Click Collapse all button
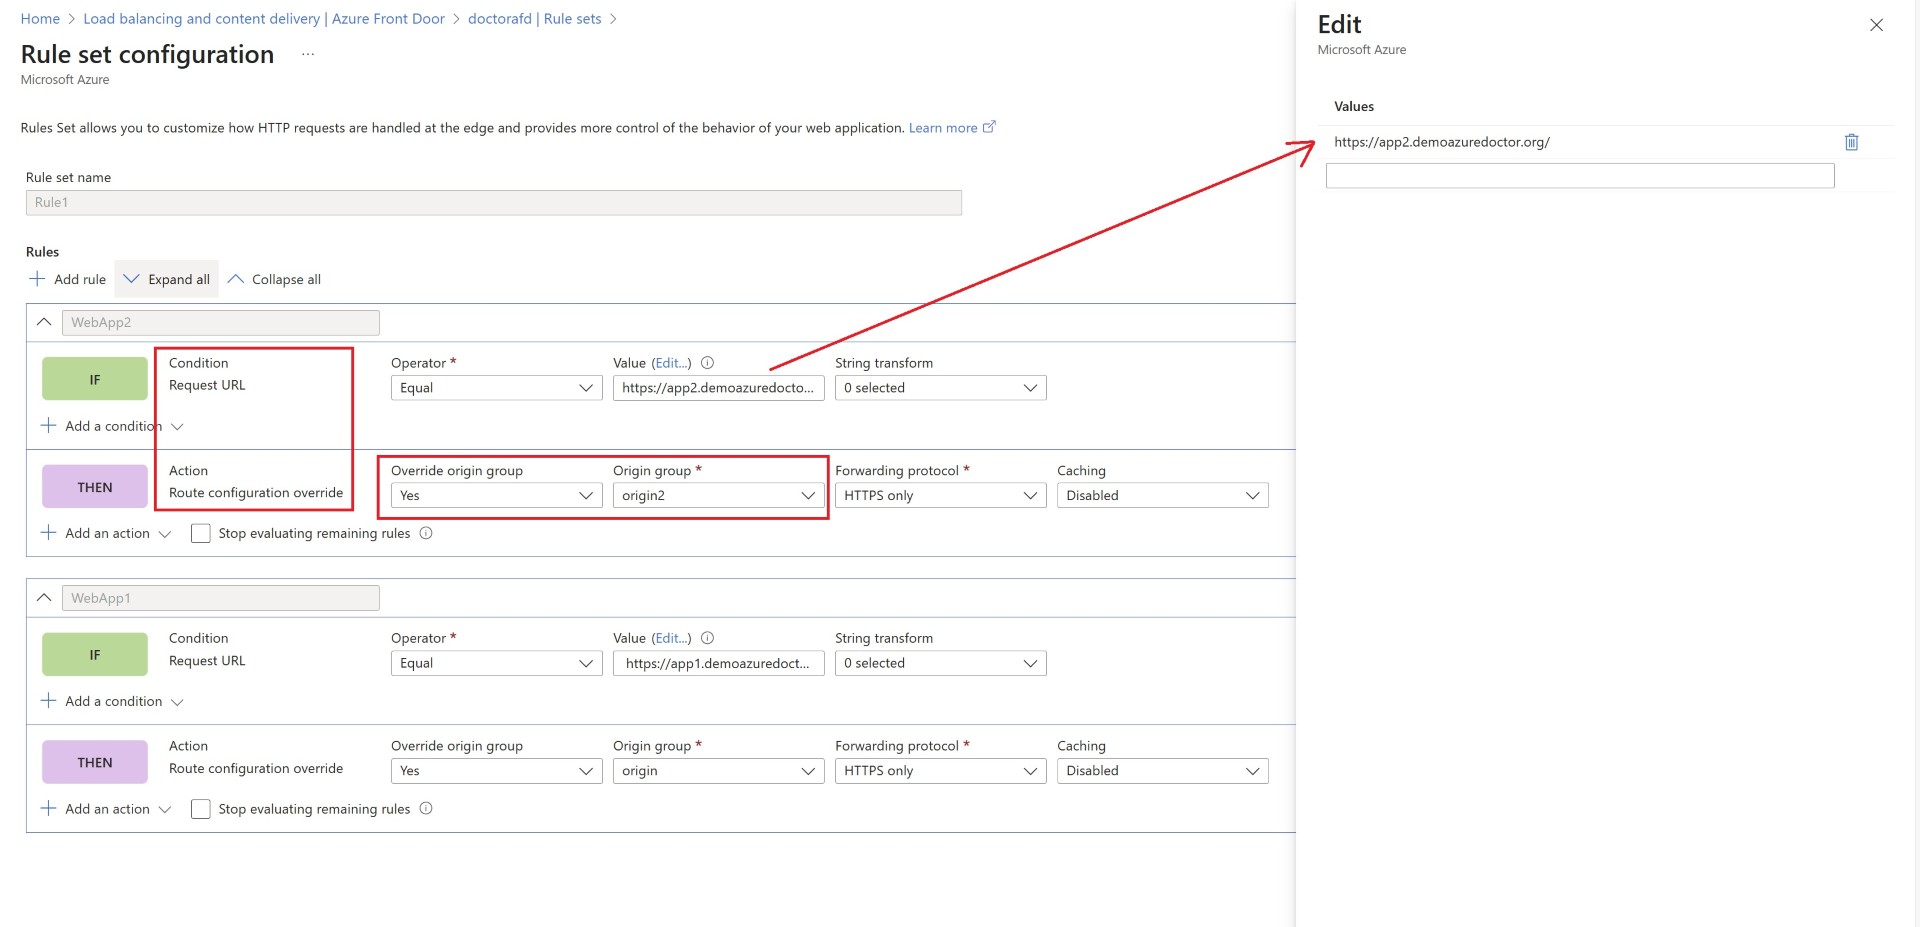This screenshot has width=1920, height=927. pyautogui.click(x=275, y=279)
